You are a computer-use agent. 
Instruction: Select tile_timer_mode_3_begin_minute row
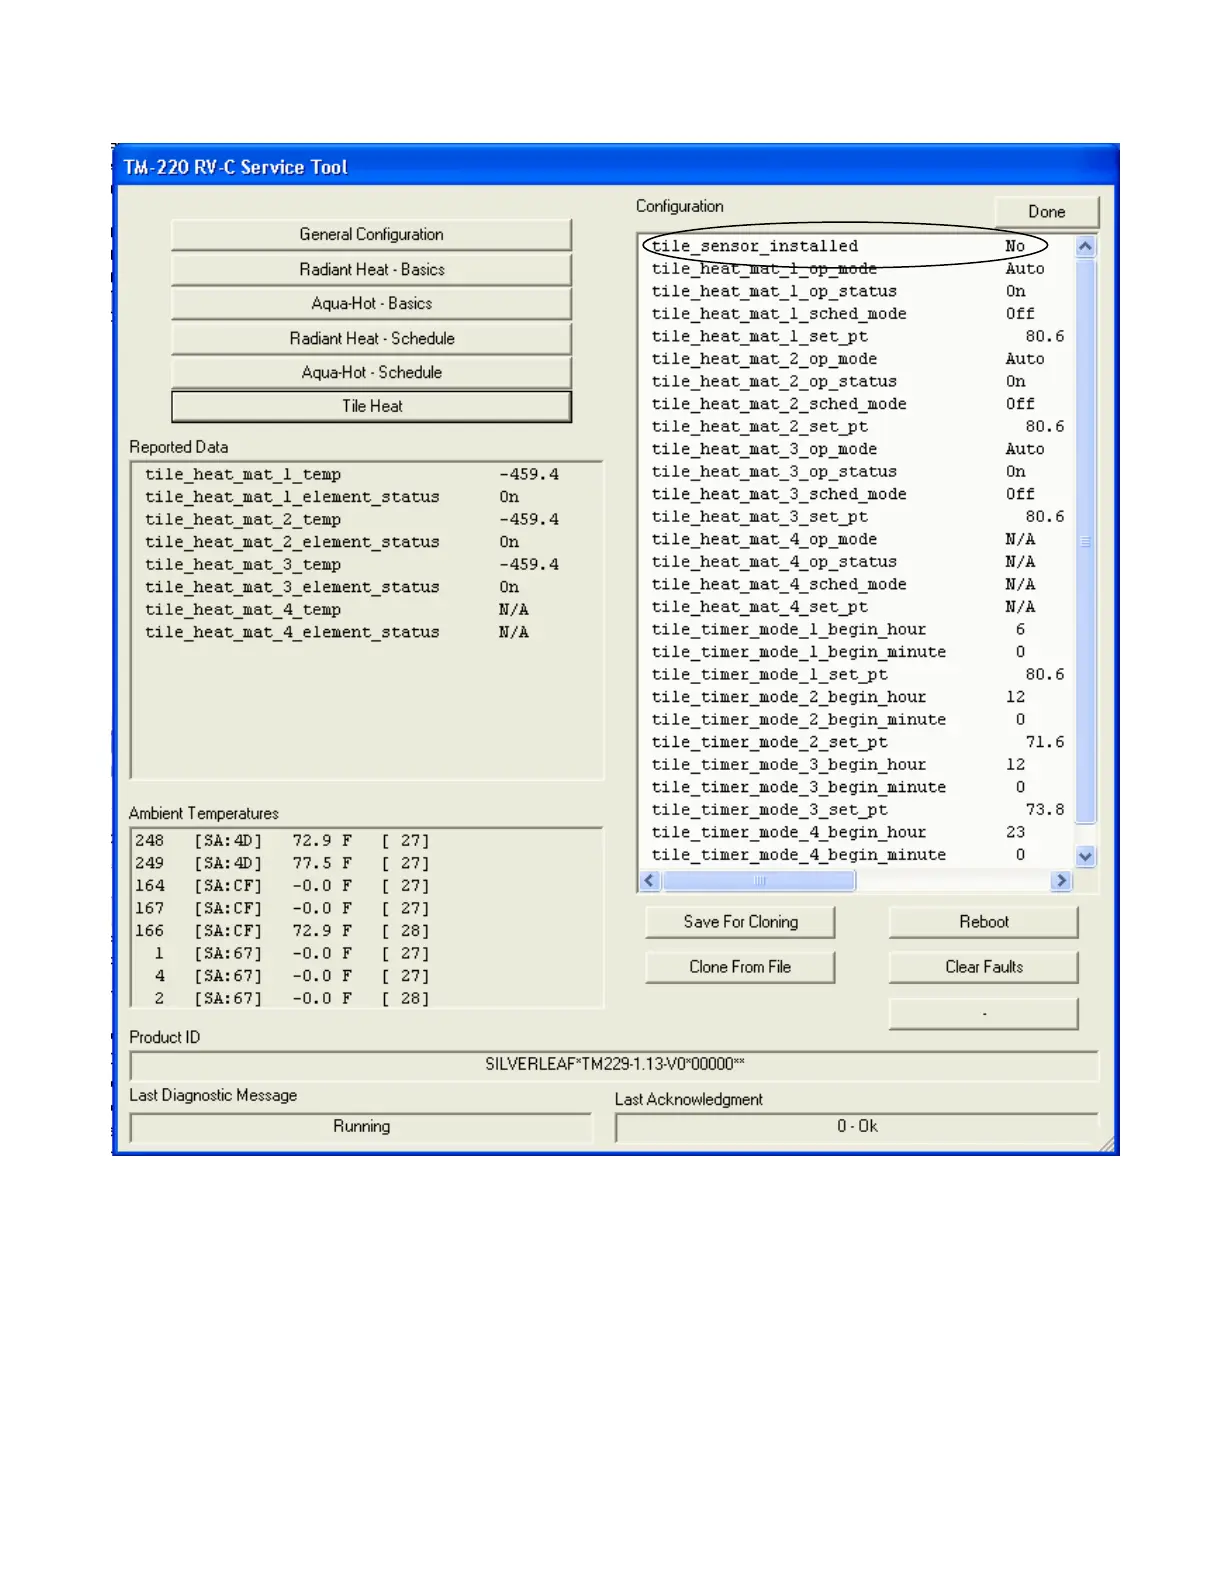[856, 787]
